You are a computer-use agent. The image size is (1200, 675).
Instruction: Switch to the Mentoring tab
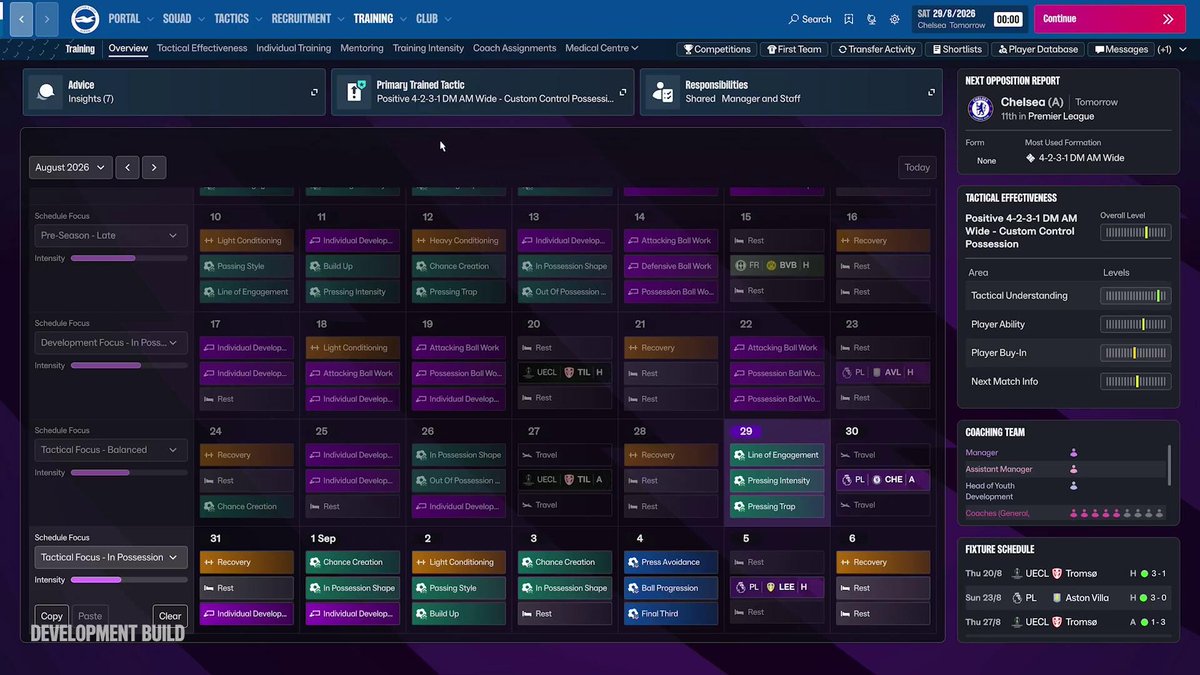coord(362,48)
